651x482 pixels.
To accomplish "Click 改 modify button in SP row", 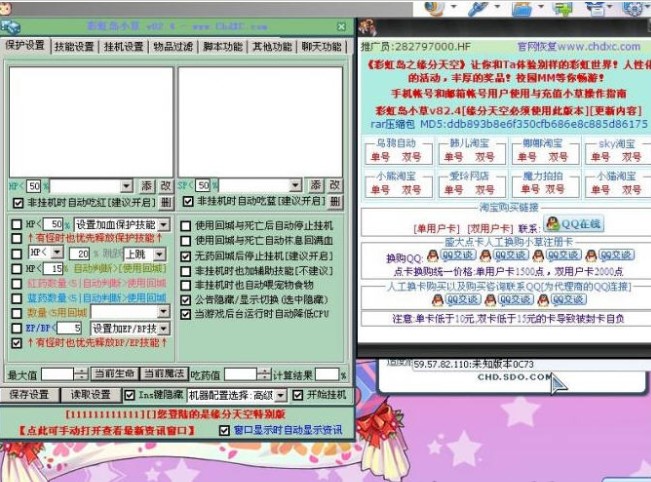I will (x=335, y=185).
